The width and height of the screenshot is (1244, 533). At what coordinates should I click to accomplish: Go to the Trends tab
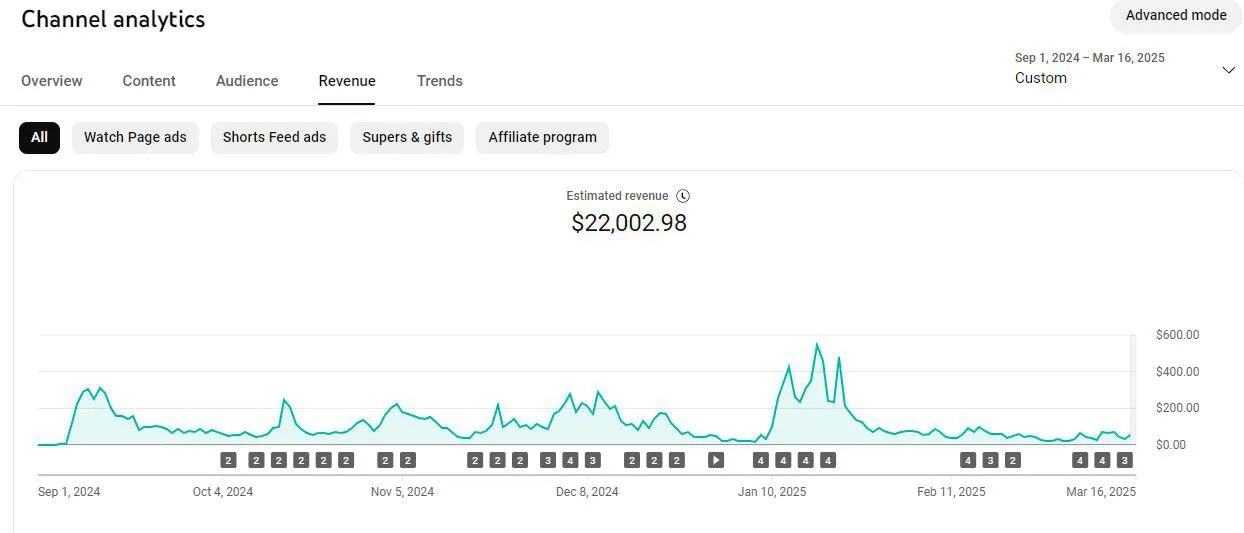coord(440,81)
